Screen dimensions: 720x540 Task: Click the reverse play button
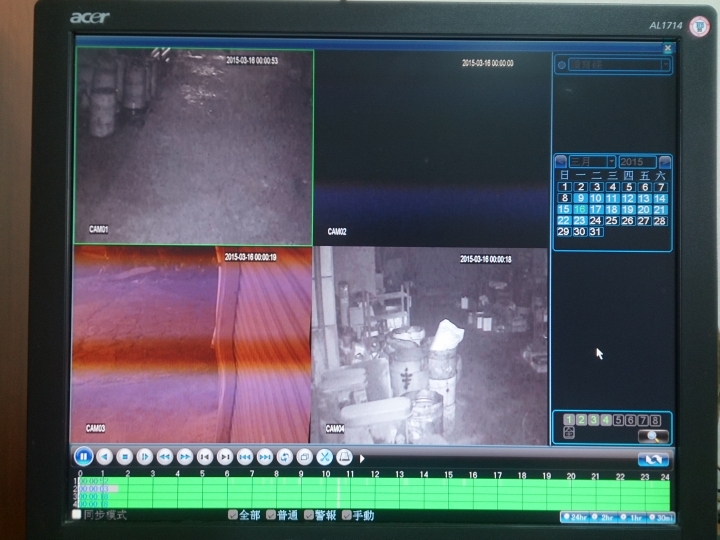point(104,457)
